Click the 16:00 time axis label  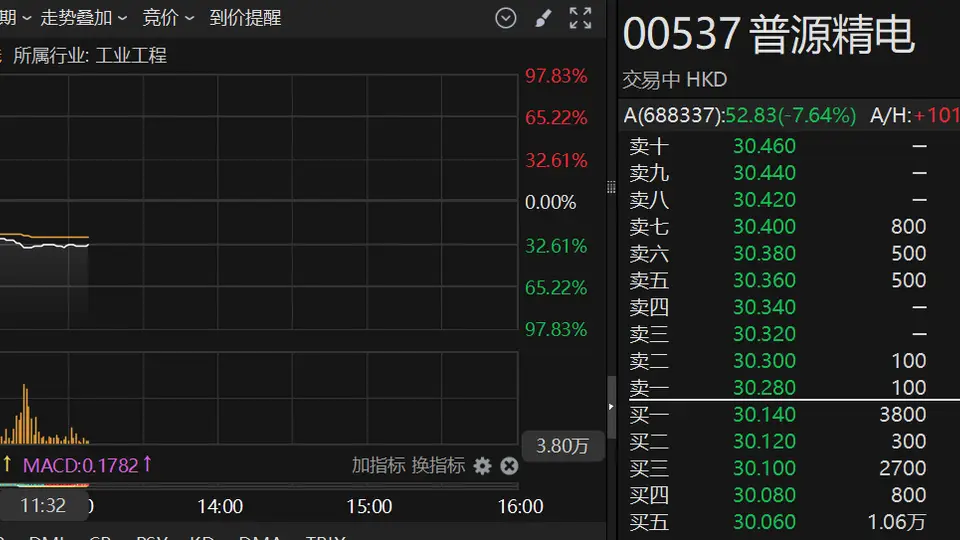coord(520,506)
